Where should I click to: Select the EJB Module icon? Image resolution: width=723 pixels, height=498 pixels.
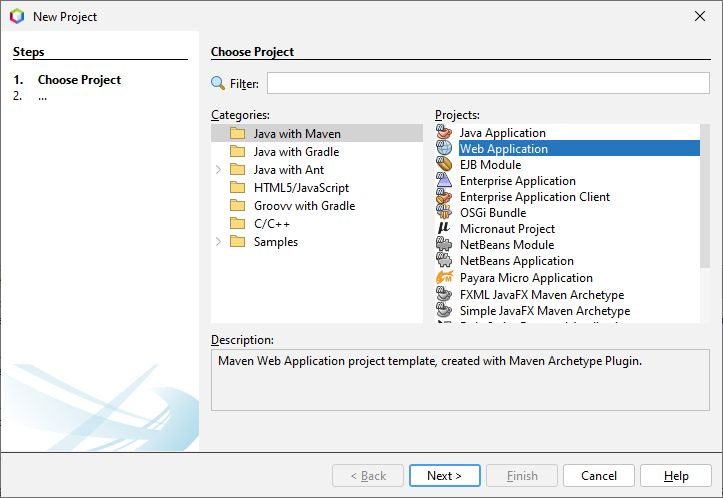pos(445,165)
